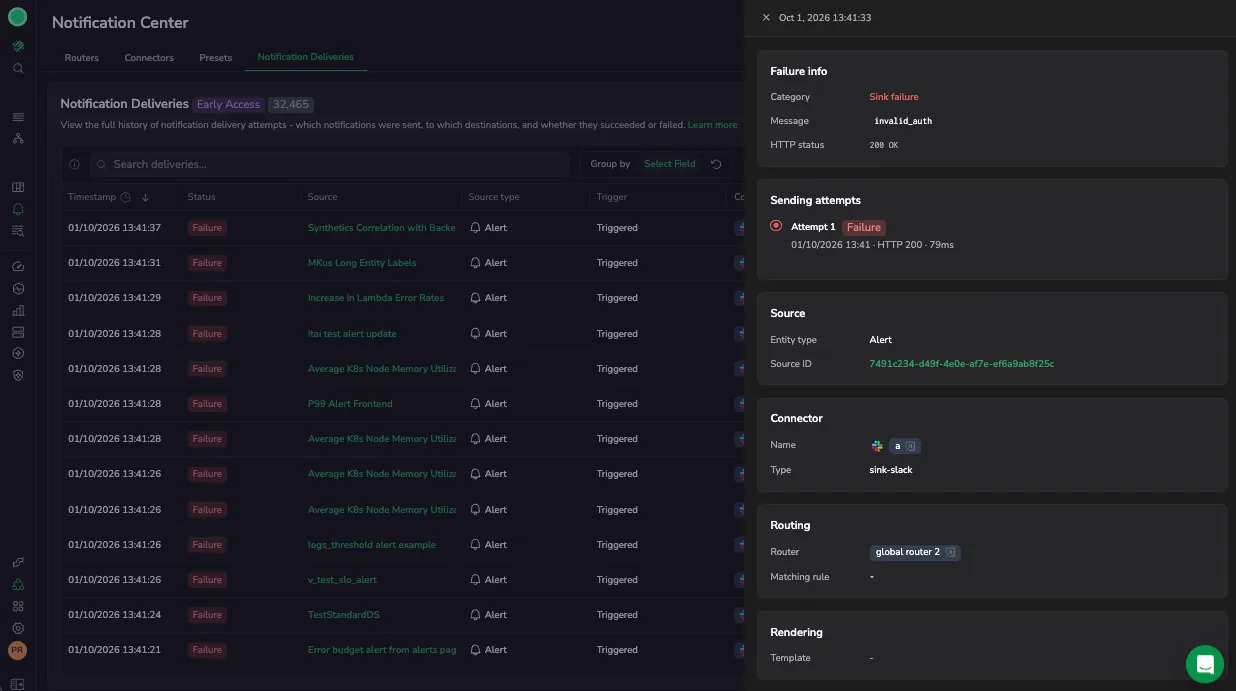Select the Attempt 1 radio button
The height and width of the screenshot is (691, 1236).
pyautogui.click(x=776, y=226)
